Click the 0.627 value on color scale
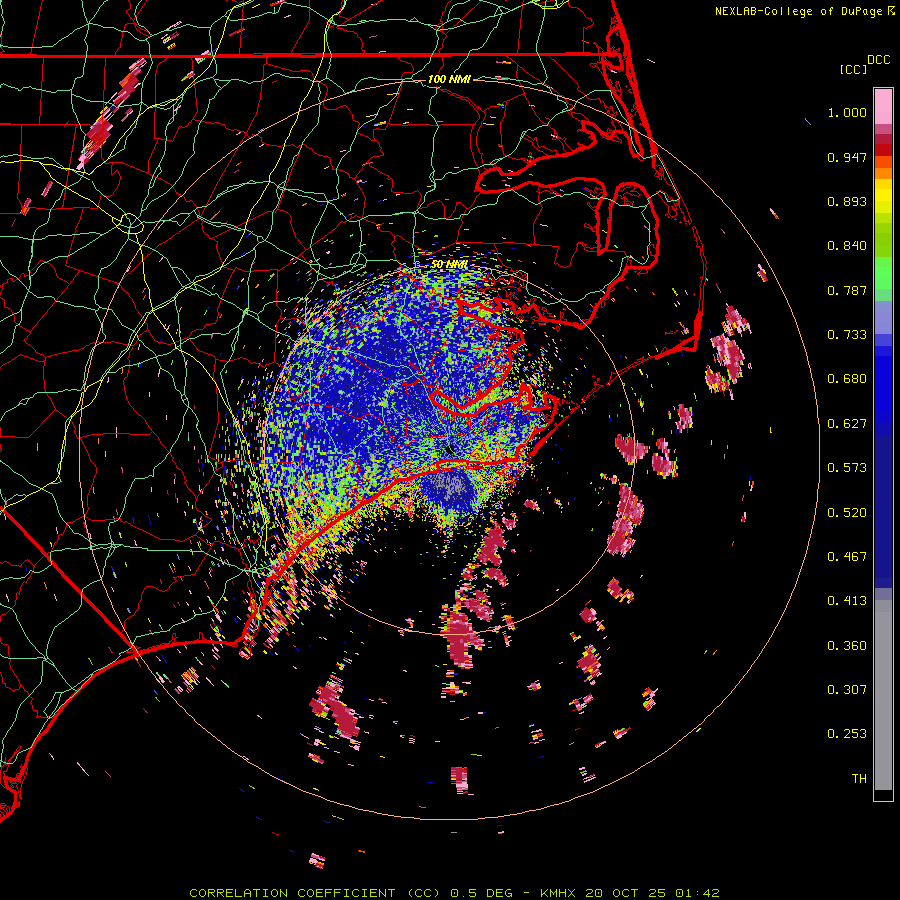The height and width of the screenshot is (900, 900). coord(847,424)
